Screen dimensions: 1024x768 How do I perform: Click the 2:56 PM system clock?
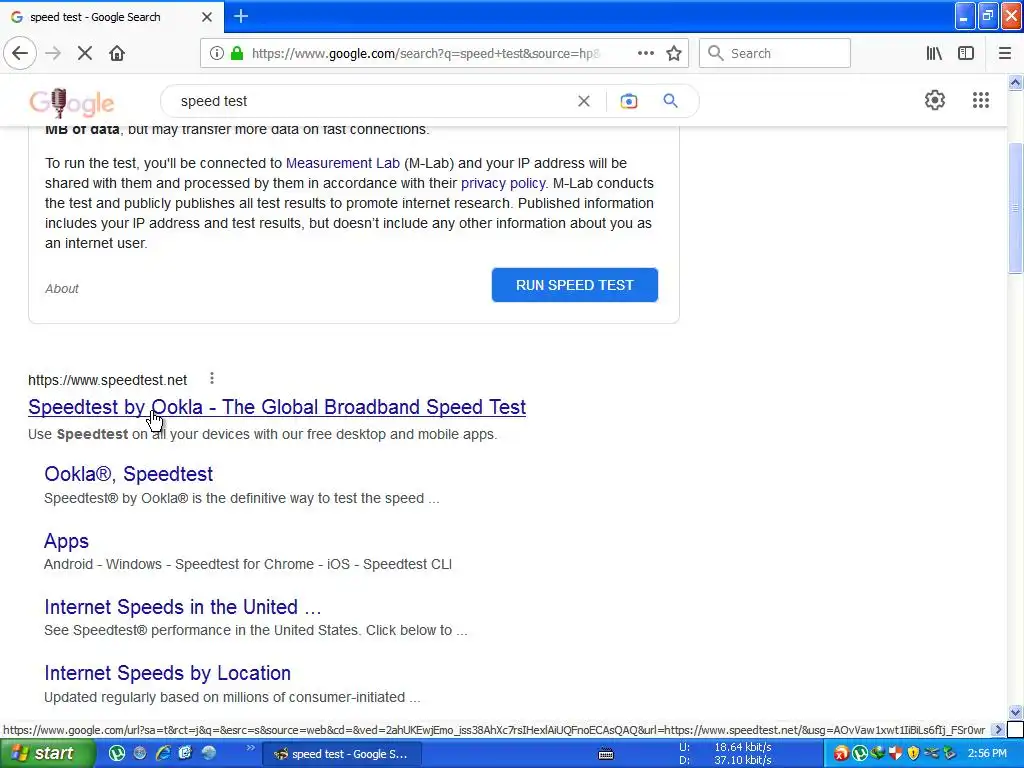[x=987, y=754]
